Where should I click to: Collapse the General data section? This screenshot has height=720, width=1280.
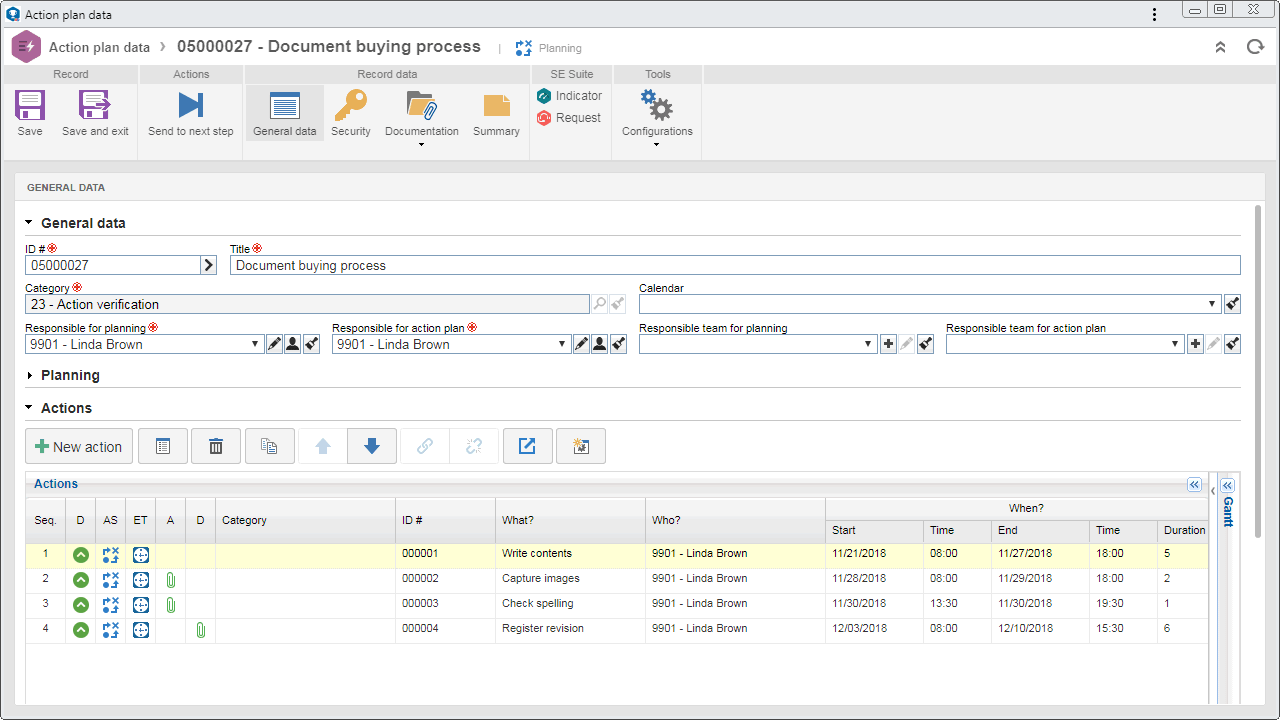click(30, 223)
